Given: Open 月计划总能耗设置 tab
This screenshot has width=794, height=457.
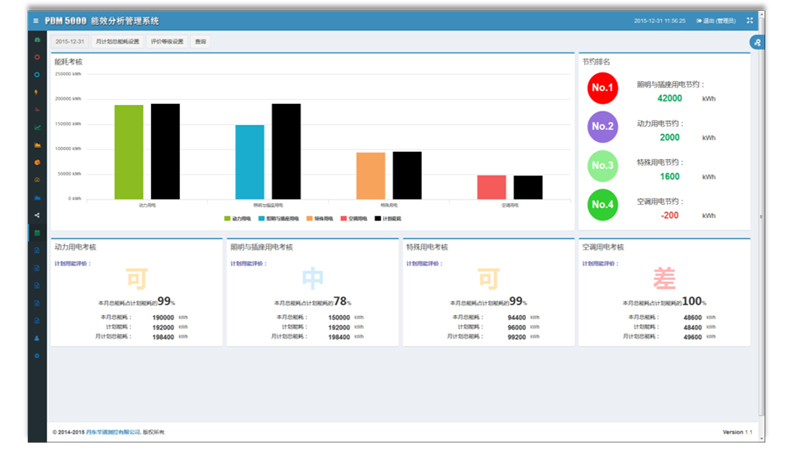Looking at the screenshot, I should [118, 42].
